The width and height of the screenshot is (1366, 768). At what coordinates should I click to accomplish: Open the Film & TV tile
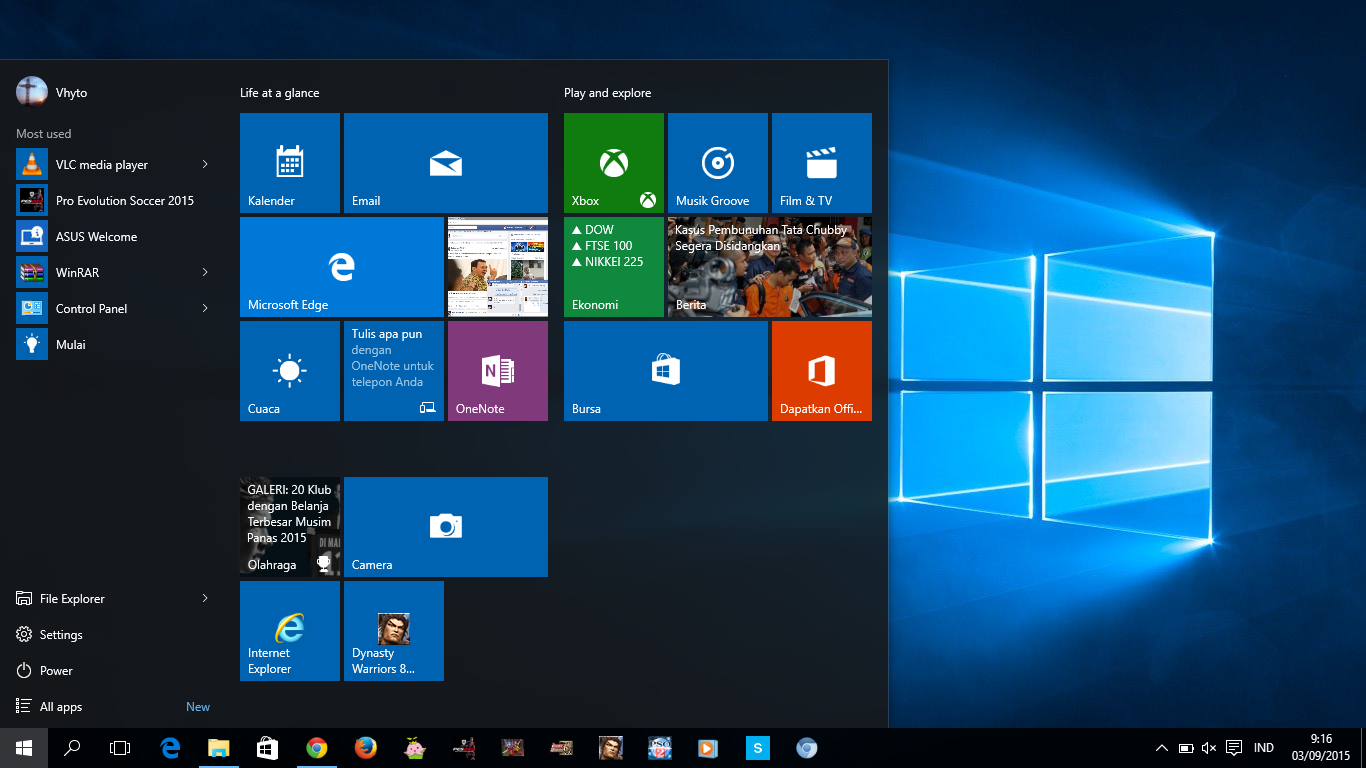822,163
